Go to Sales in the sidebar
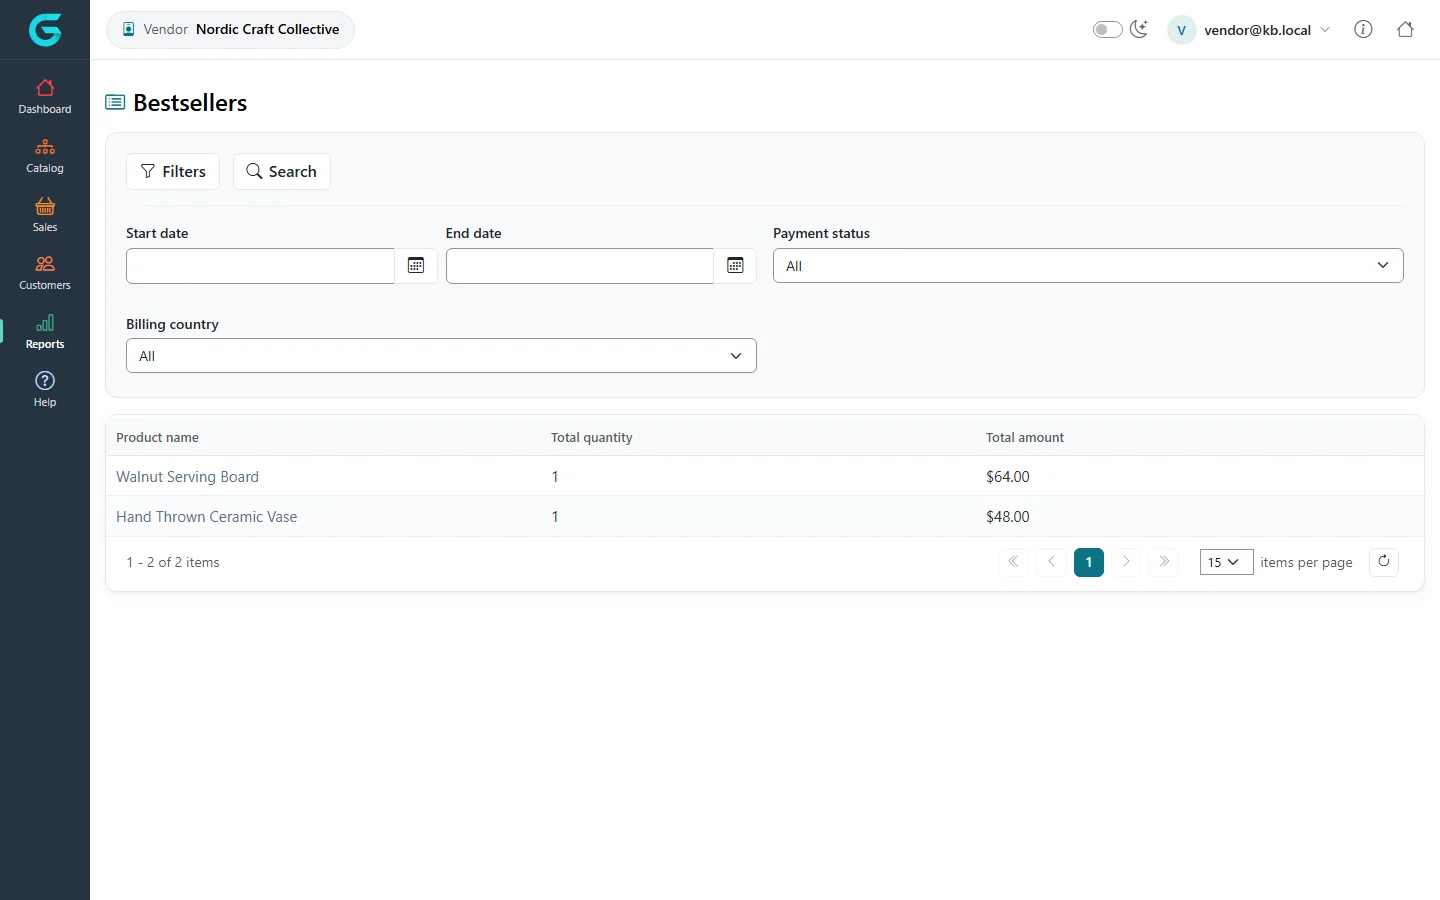 (x=45, y=215)
